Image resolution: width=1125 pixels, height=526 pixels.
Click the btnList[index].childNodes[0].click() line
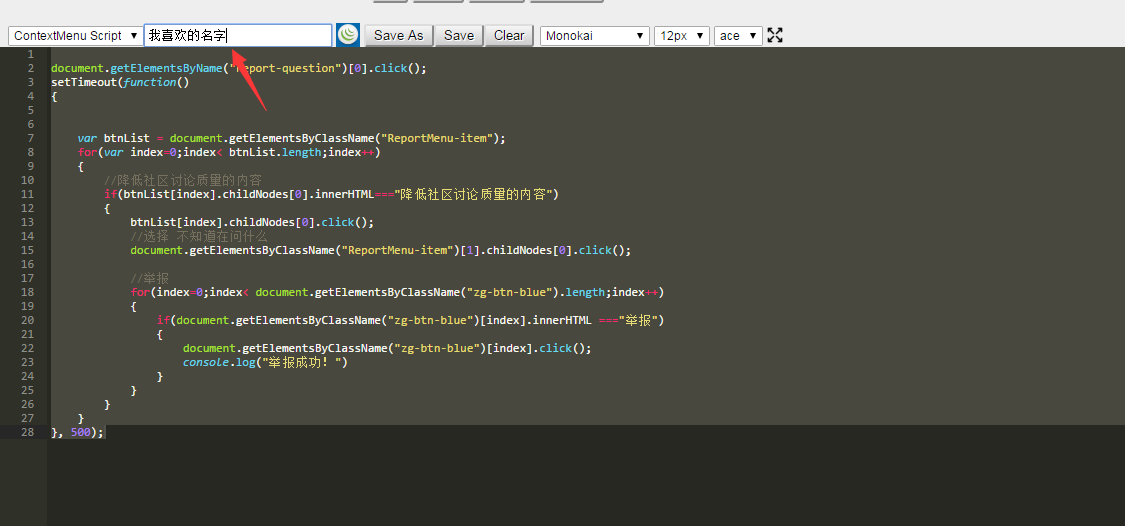point(252,222)
